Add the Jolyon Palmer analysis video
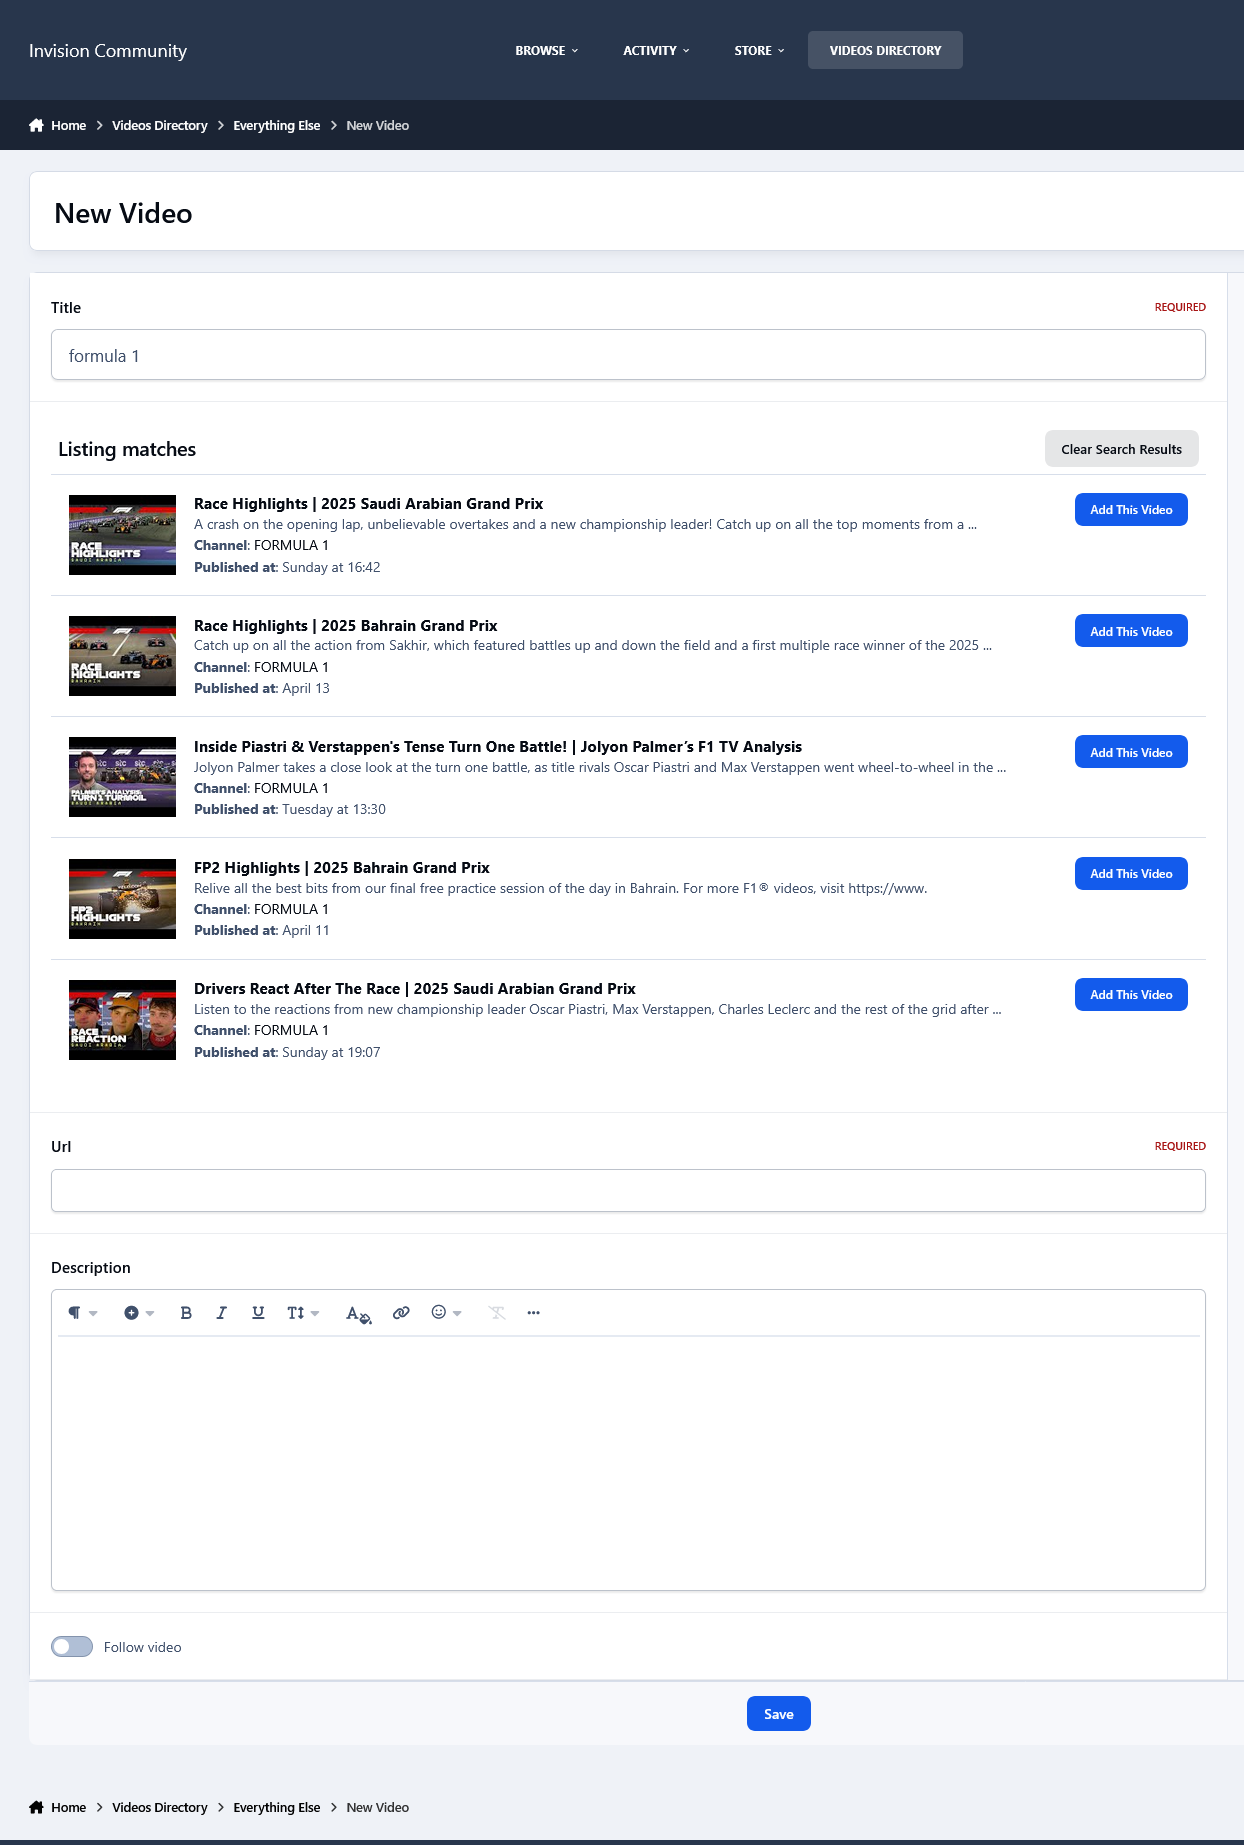The width and height of the screenshot is (1244, 1845). [1131, 752]
